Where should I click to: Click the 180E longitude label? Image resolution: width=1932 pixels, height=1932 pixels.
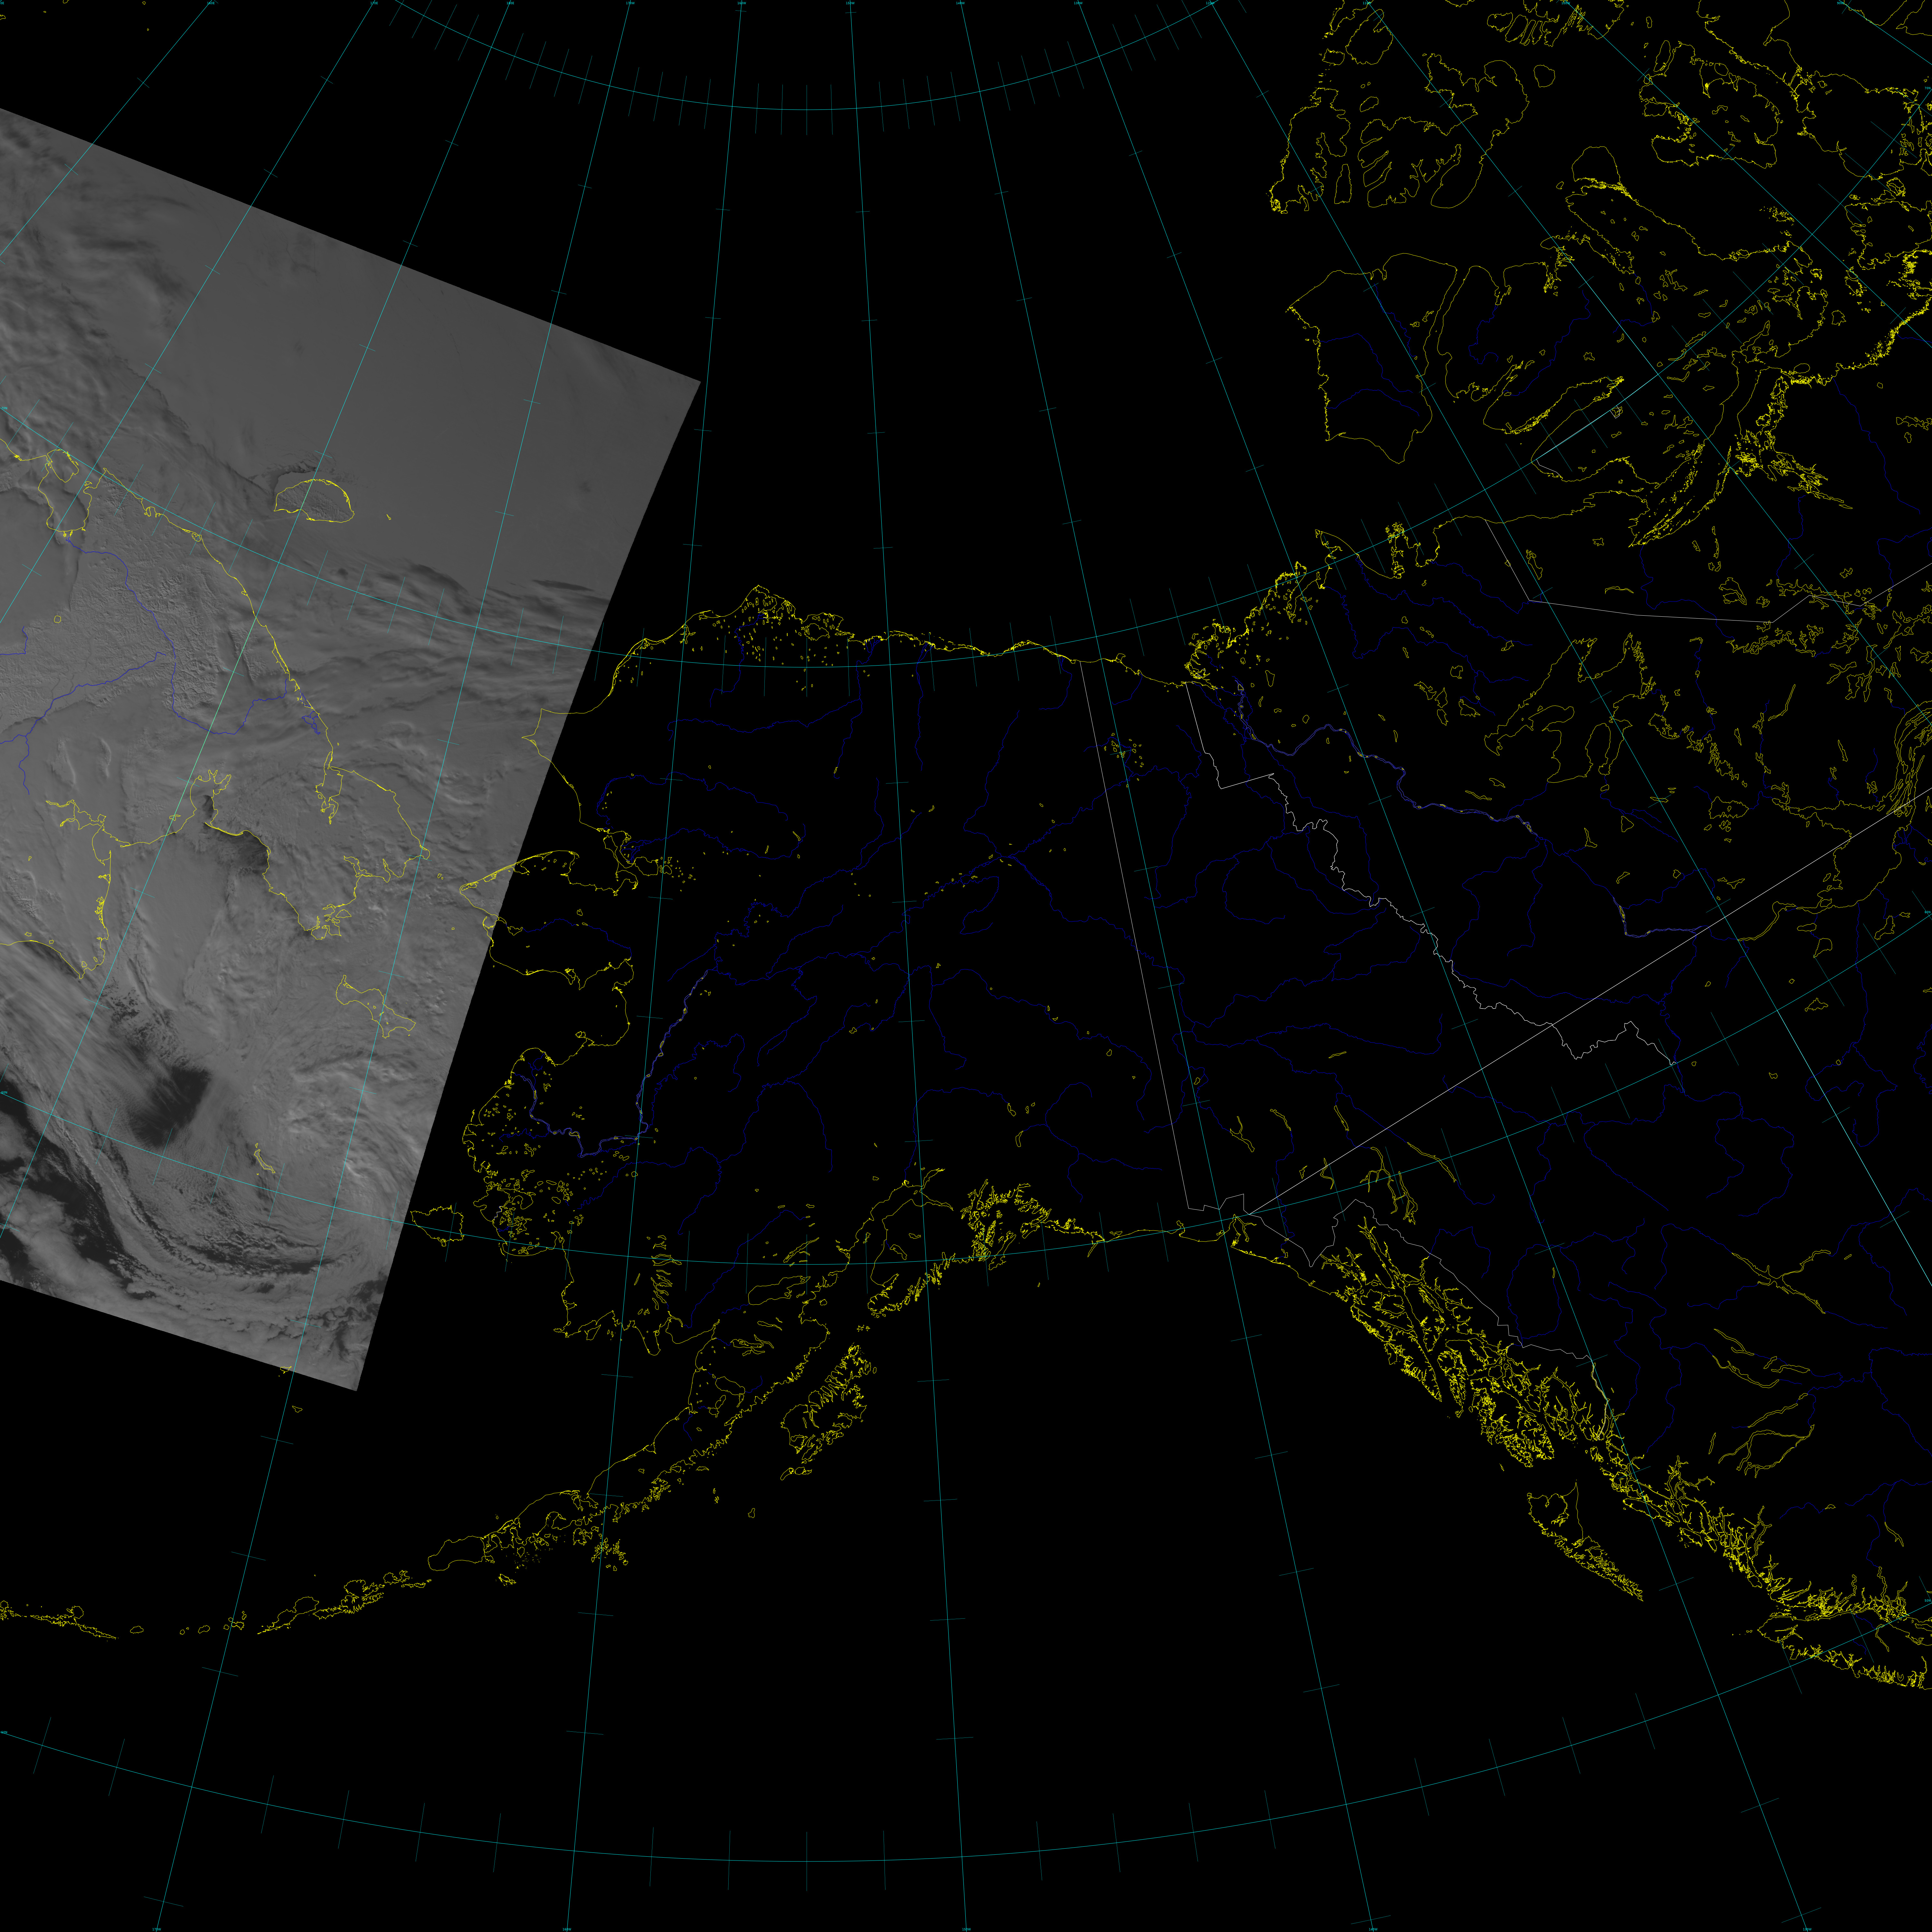click(510, 3)
